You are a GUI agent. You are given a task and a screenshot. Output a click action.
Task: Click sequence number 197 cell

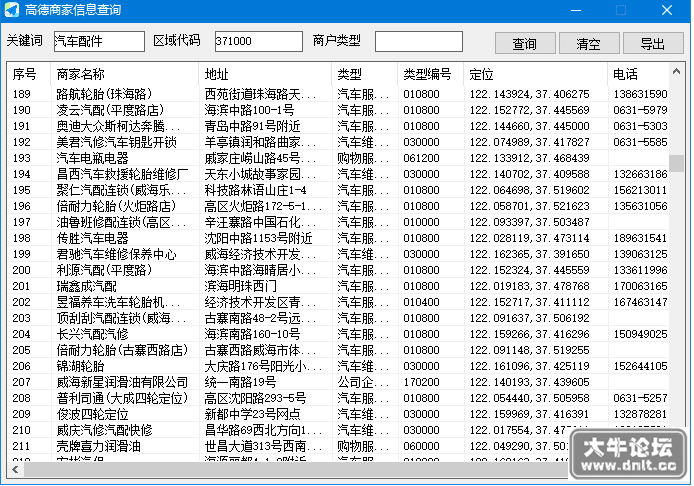(22, 222)
